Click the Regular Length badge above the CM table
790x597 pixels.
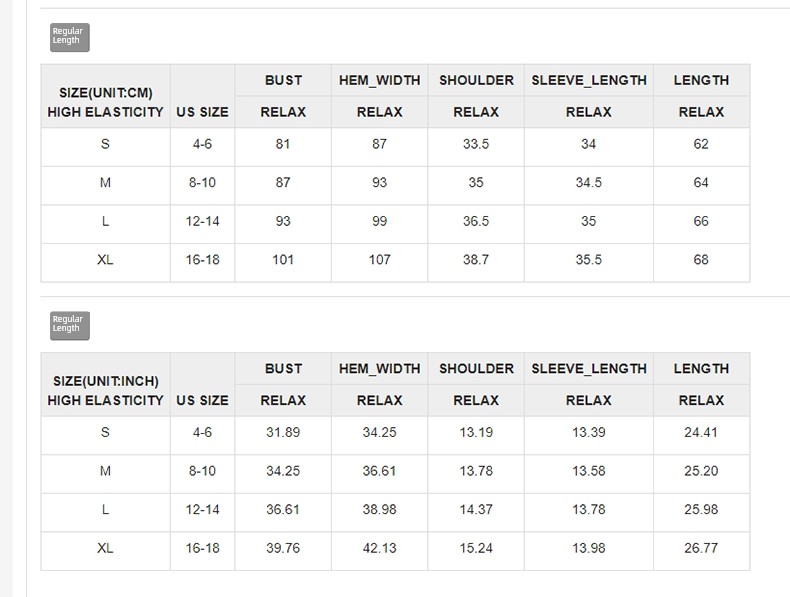click(x=69, y=37)
